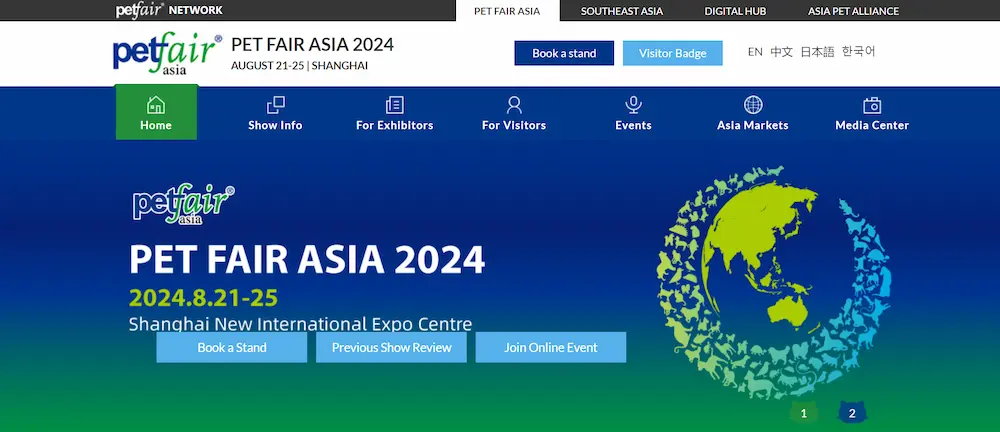Click Previous Show Review button
The image size is (1000, 432).
pos(392,347)
